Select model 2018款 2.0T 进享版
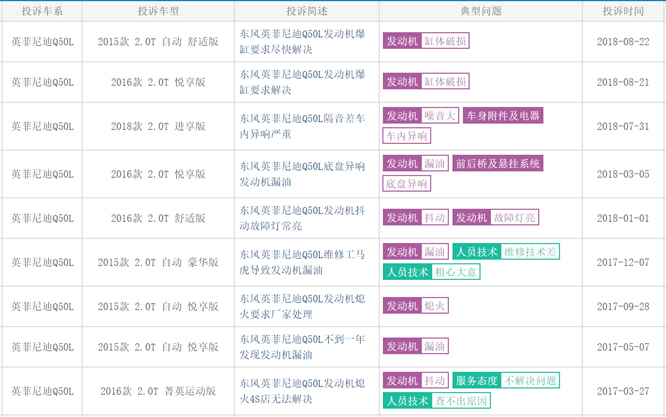 tap(158, 126)
